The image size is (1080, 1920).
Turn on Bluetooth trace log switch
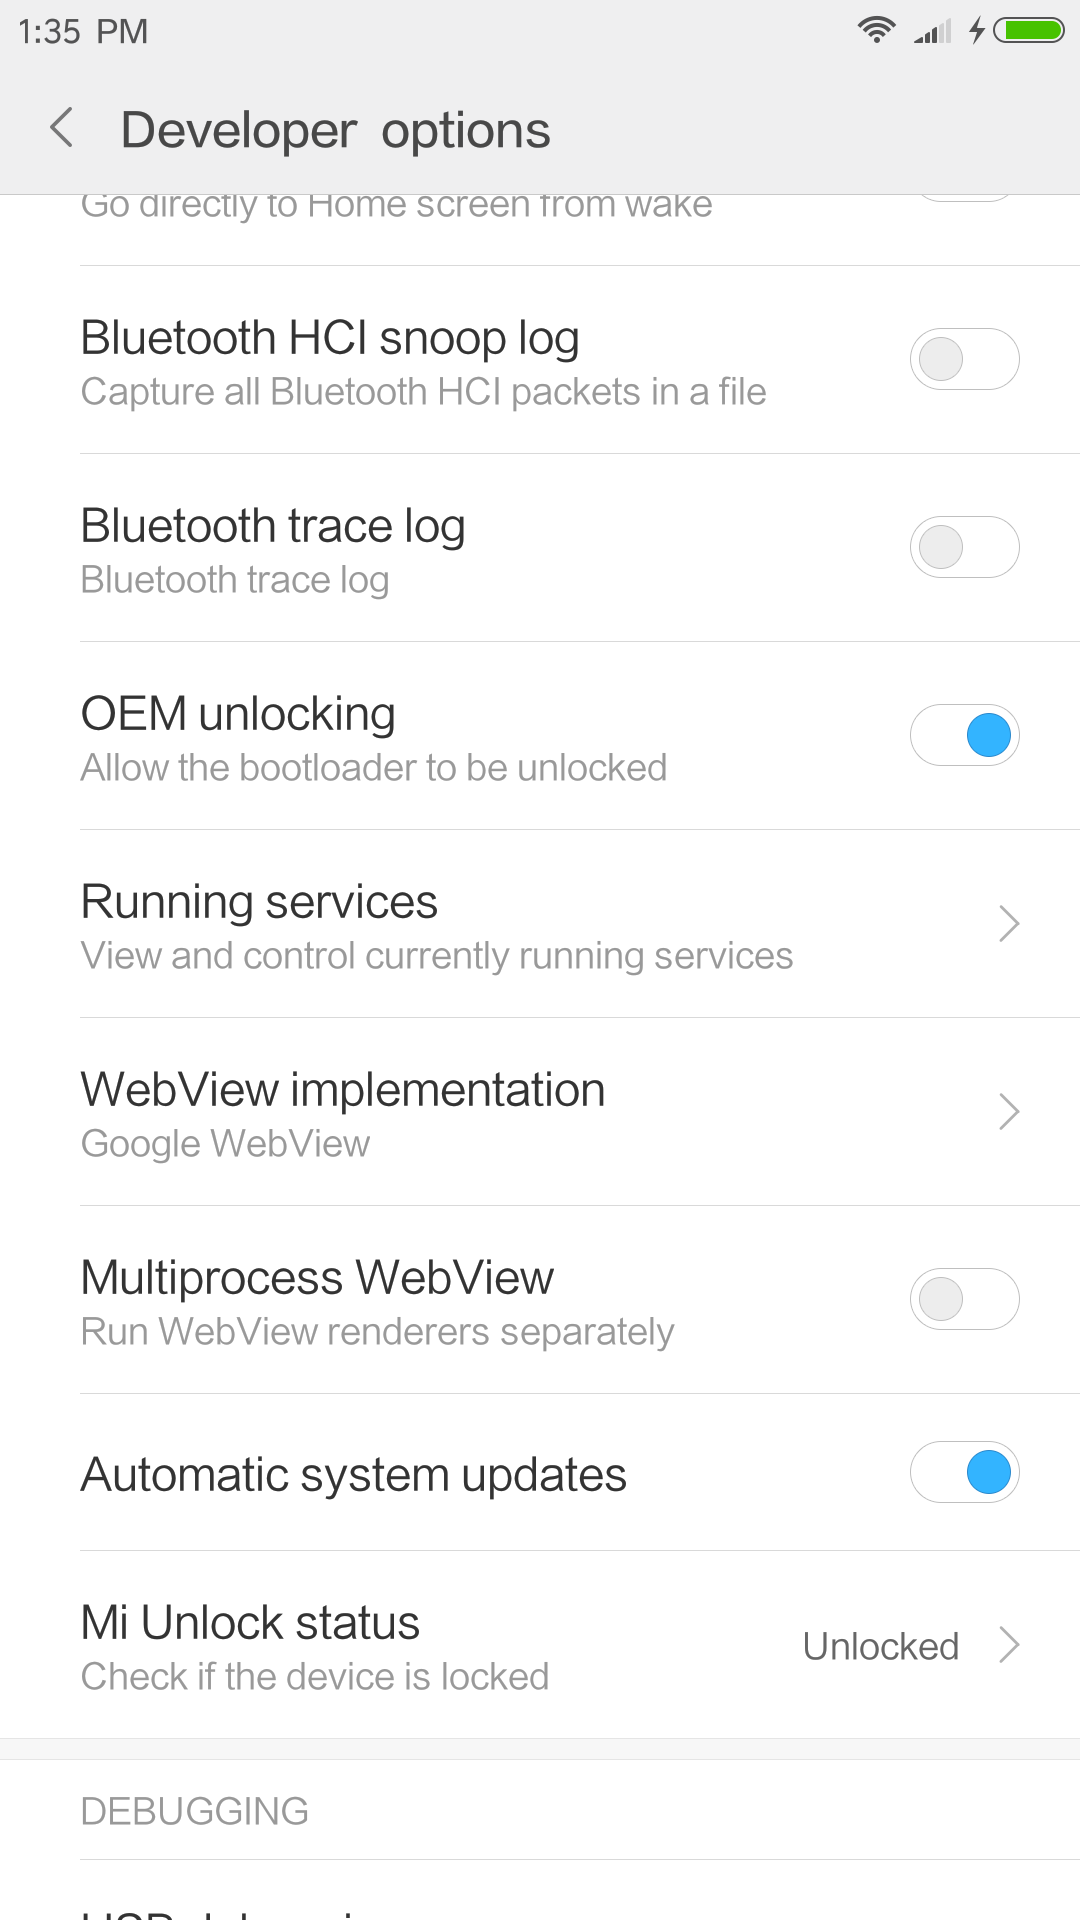[964, 547]
